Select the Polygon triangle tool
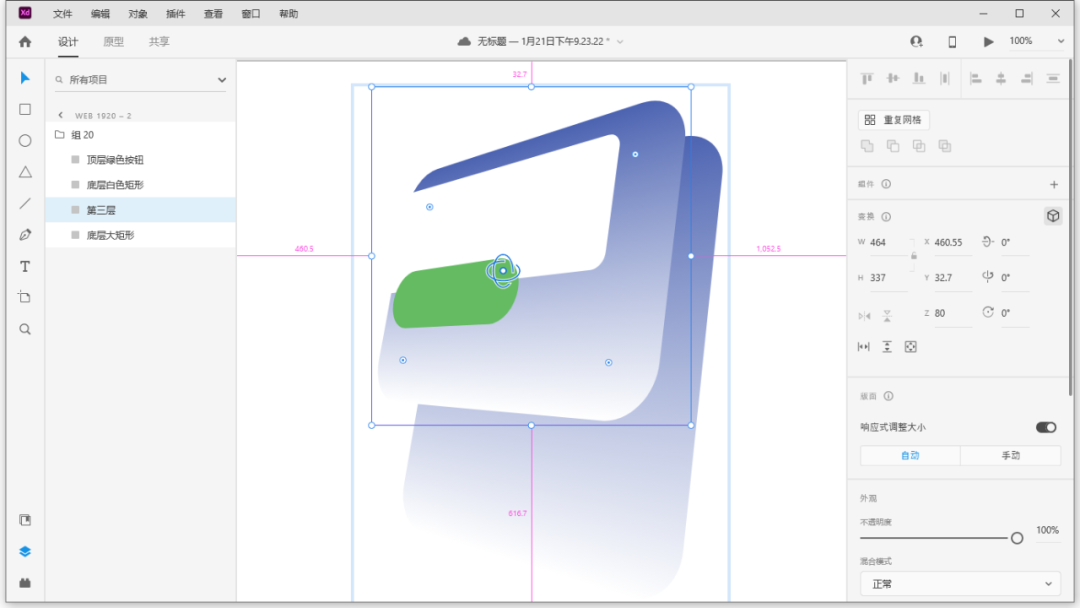The height and width of the screenshot is (608, 1080). tap(25, 172)
